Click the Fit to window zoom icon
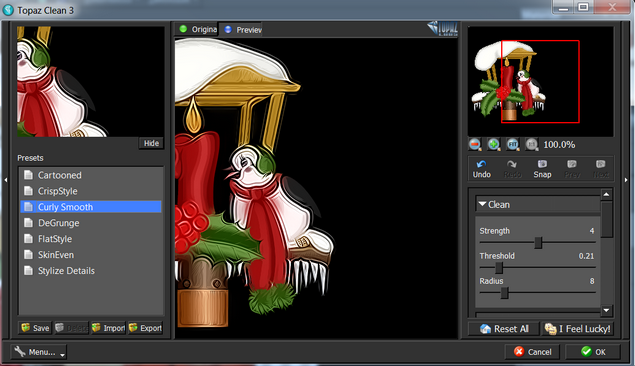 (x=513, y=144)
